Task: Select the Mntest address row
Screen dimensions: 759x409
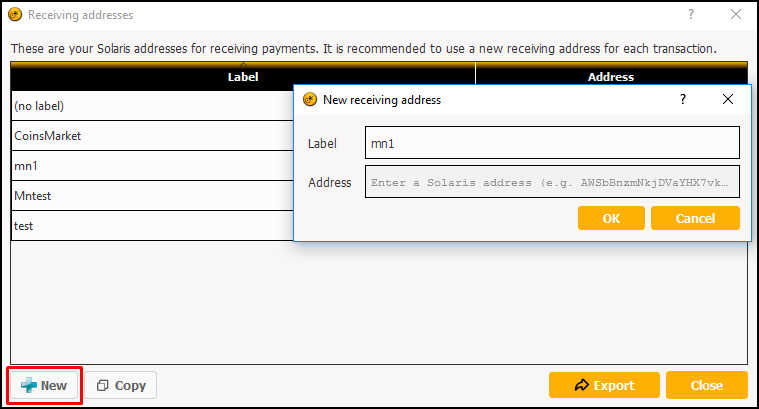Action: click(x=152, y=196)
